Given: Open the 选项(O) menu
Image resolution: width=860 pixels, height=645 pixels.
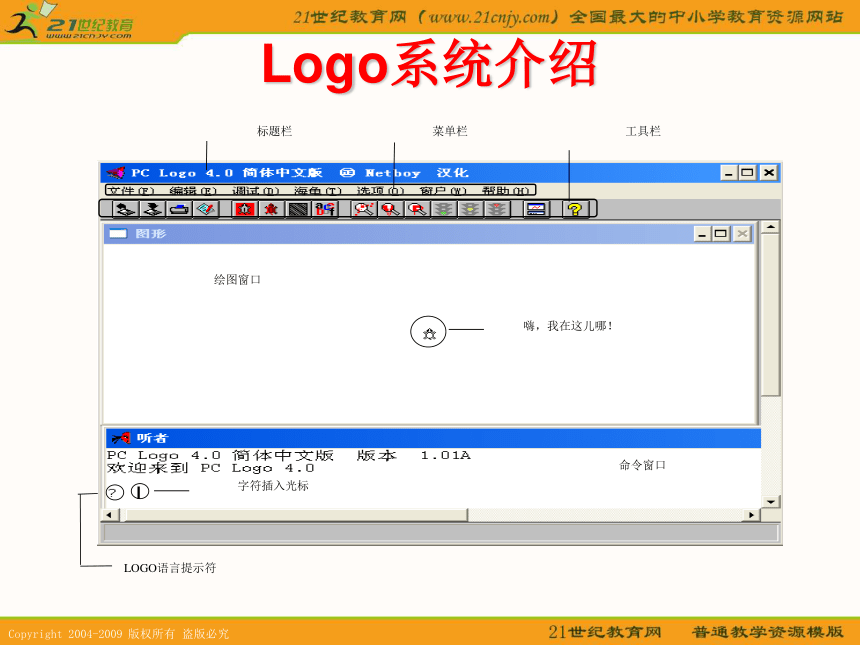Looking at the screenshot, I should click(x=381, y=191).
